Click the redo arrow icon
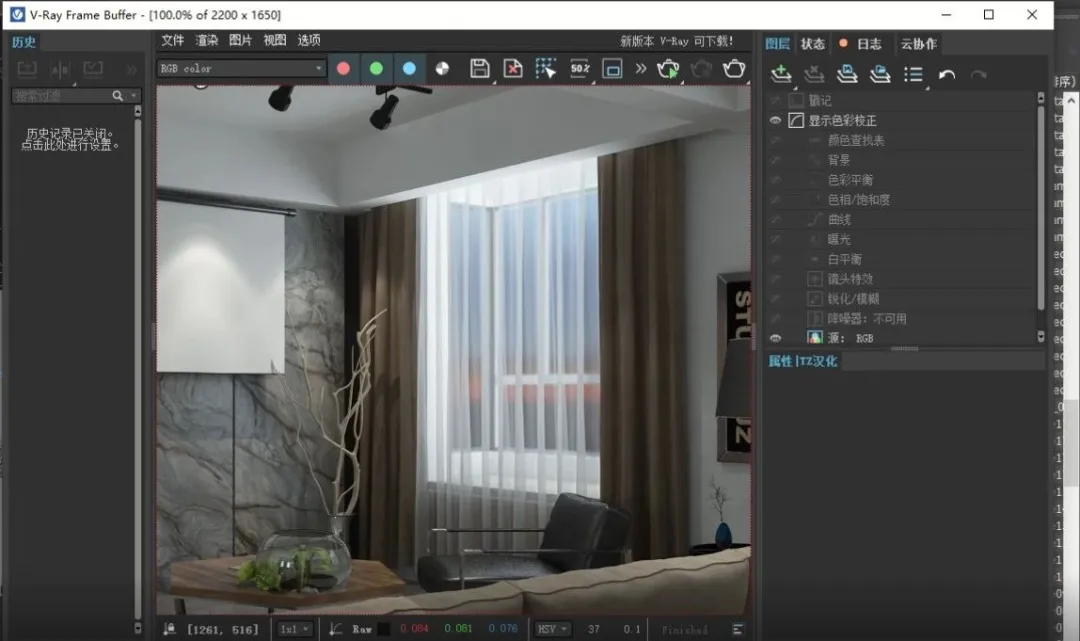Viewport: 1080px width, 641px height. pyautogui.click(x=979, y=74)
